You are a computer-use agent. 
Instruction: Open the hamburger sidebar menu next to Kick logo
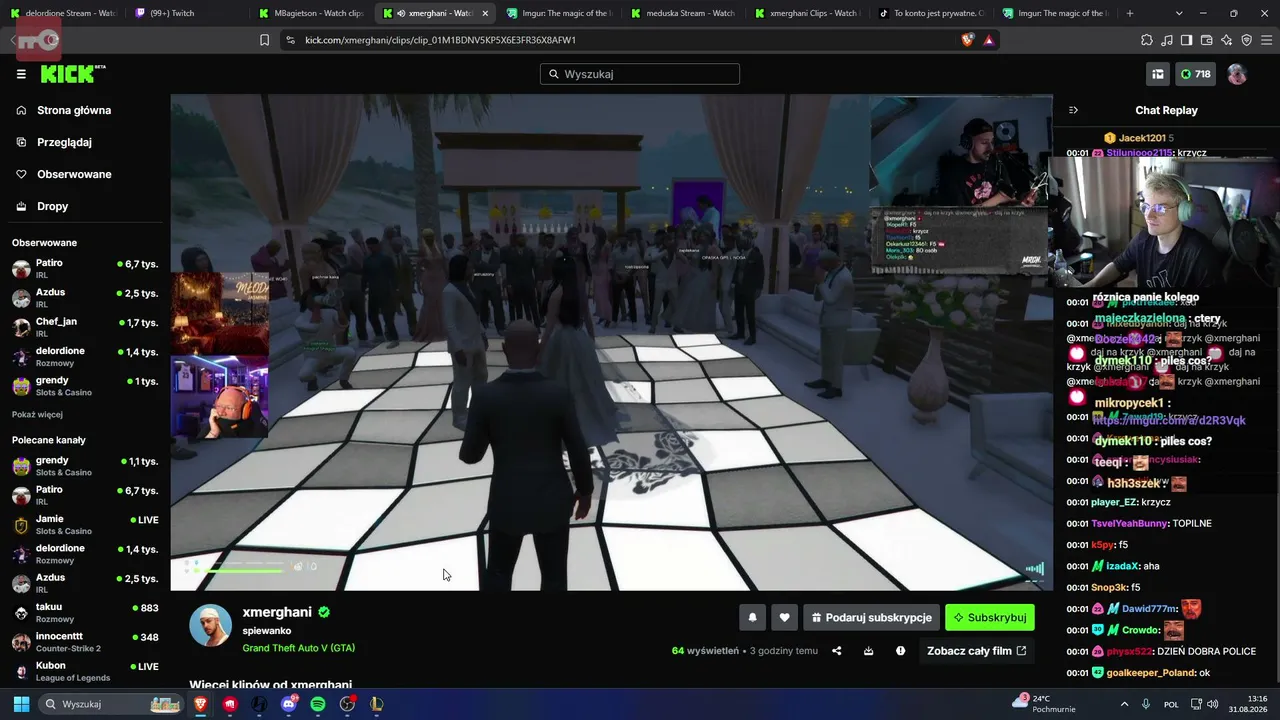21,74
